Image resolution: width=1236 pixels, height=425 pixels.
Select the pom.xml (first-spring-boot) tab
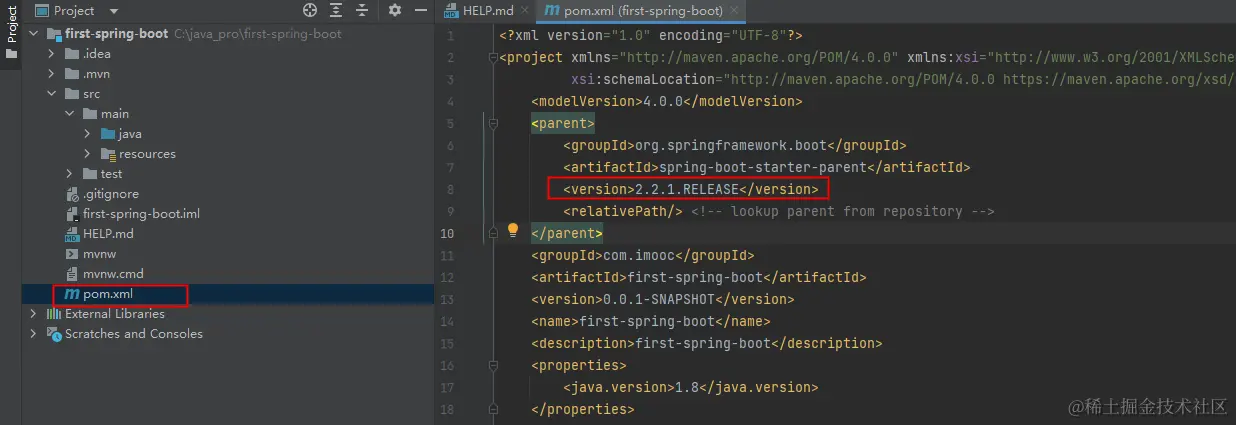(x=641, y=10)
